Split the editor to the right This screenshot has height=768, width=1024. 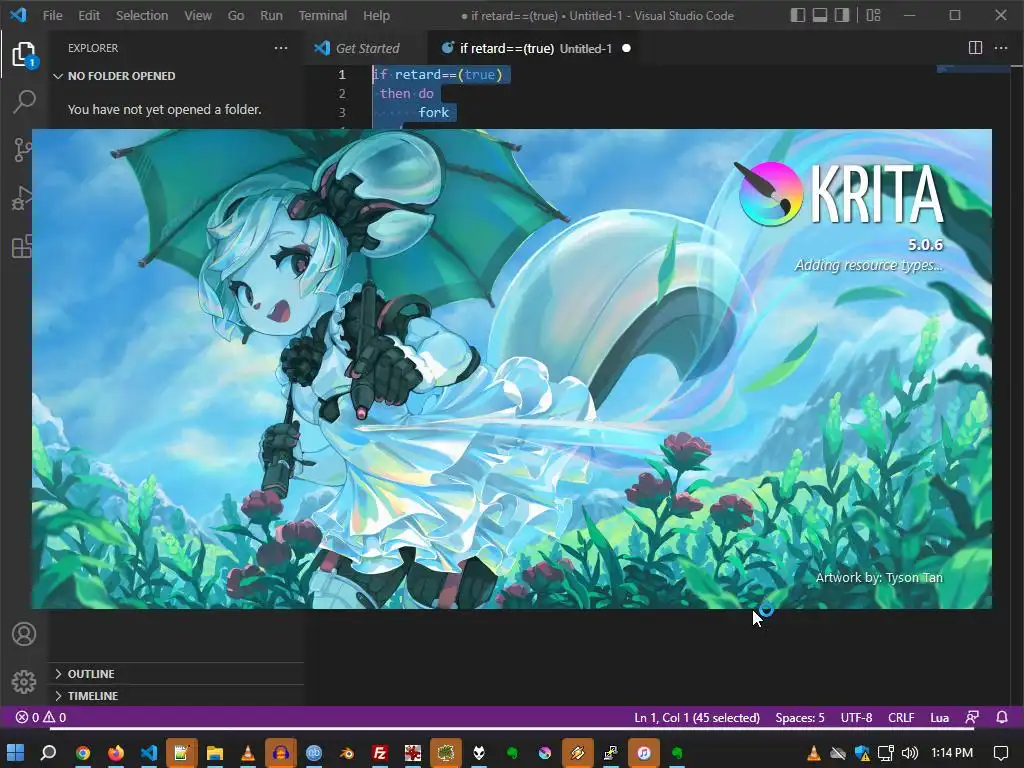(975, 48)
